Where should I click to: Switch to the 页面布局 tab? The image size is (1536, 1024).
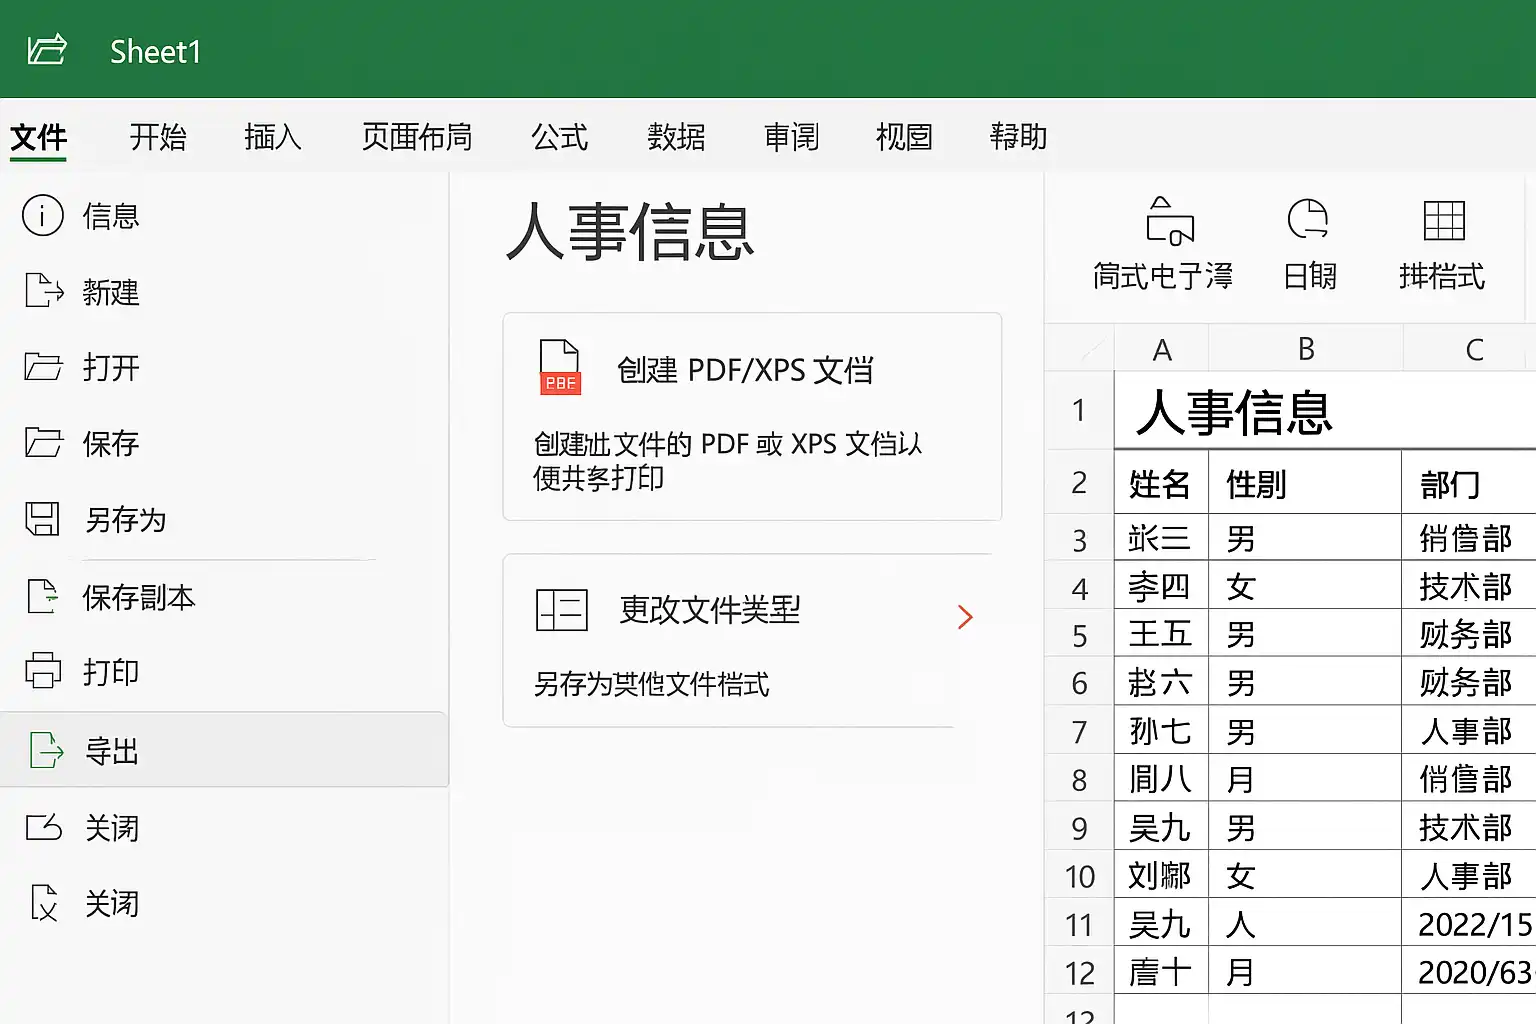[417, 137]
